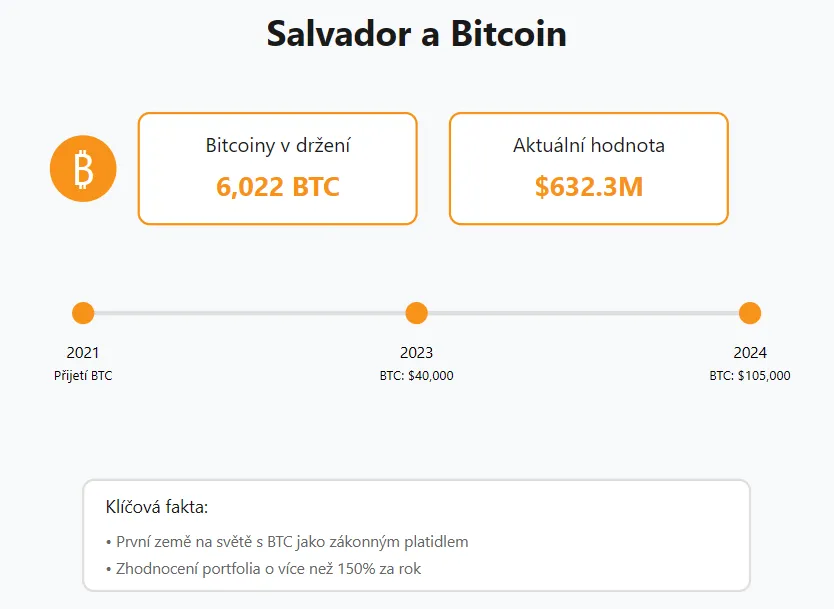Click the 6,022 BTC amount
Viewport: 834px width, 609px height.
[277, 186]
